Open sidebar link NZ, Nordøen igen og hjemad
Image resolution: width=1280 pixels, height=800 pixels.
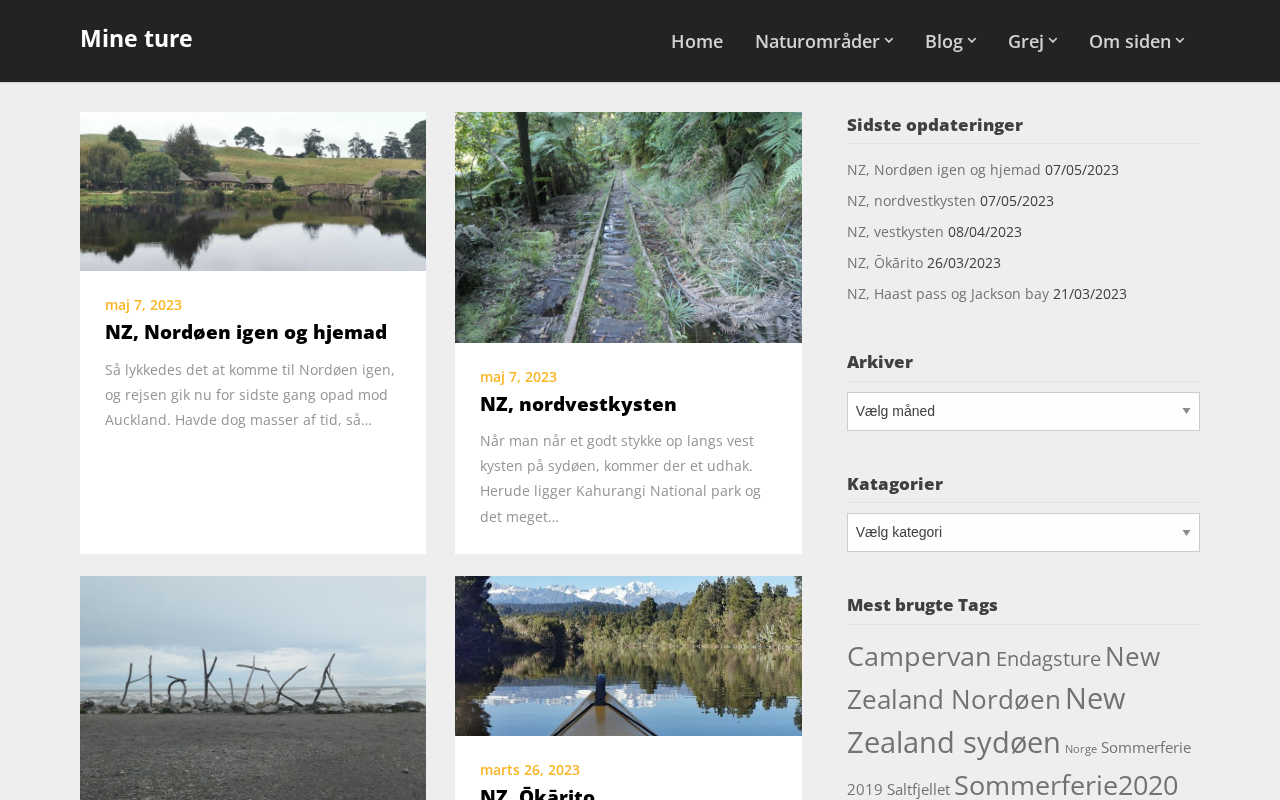(x=944, y=170)
